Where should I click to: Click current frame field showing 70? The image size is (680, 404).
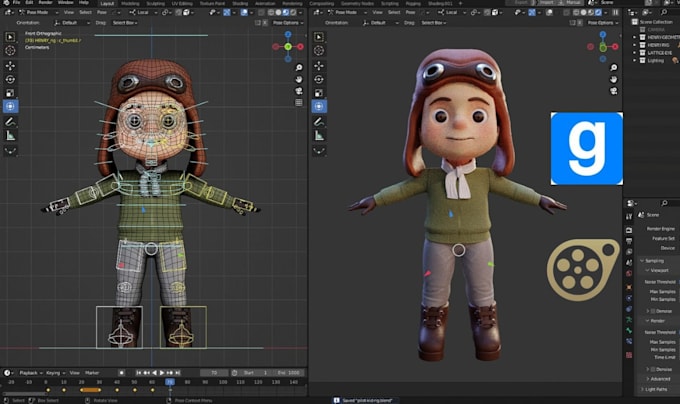pos(214,373)
